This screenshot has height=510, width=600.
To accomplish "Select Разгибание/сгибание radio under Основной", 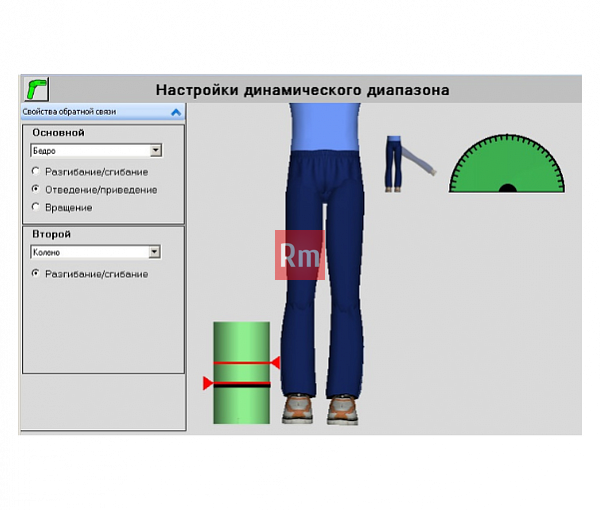I will click(36, 171).
